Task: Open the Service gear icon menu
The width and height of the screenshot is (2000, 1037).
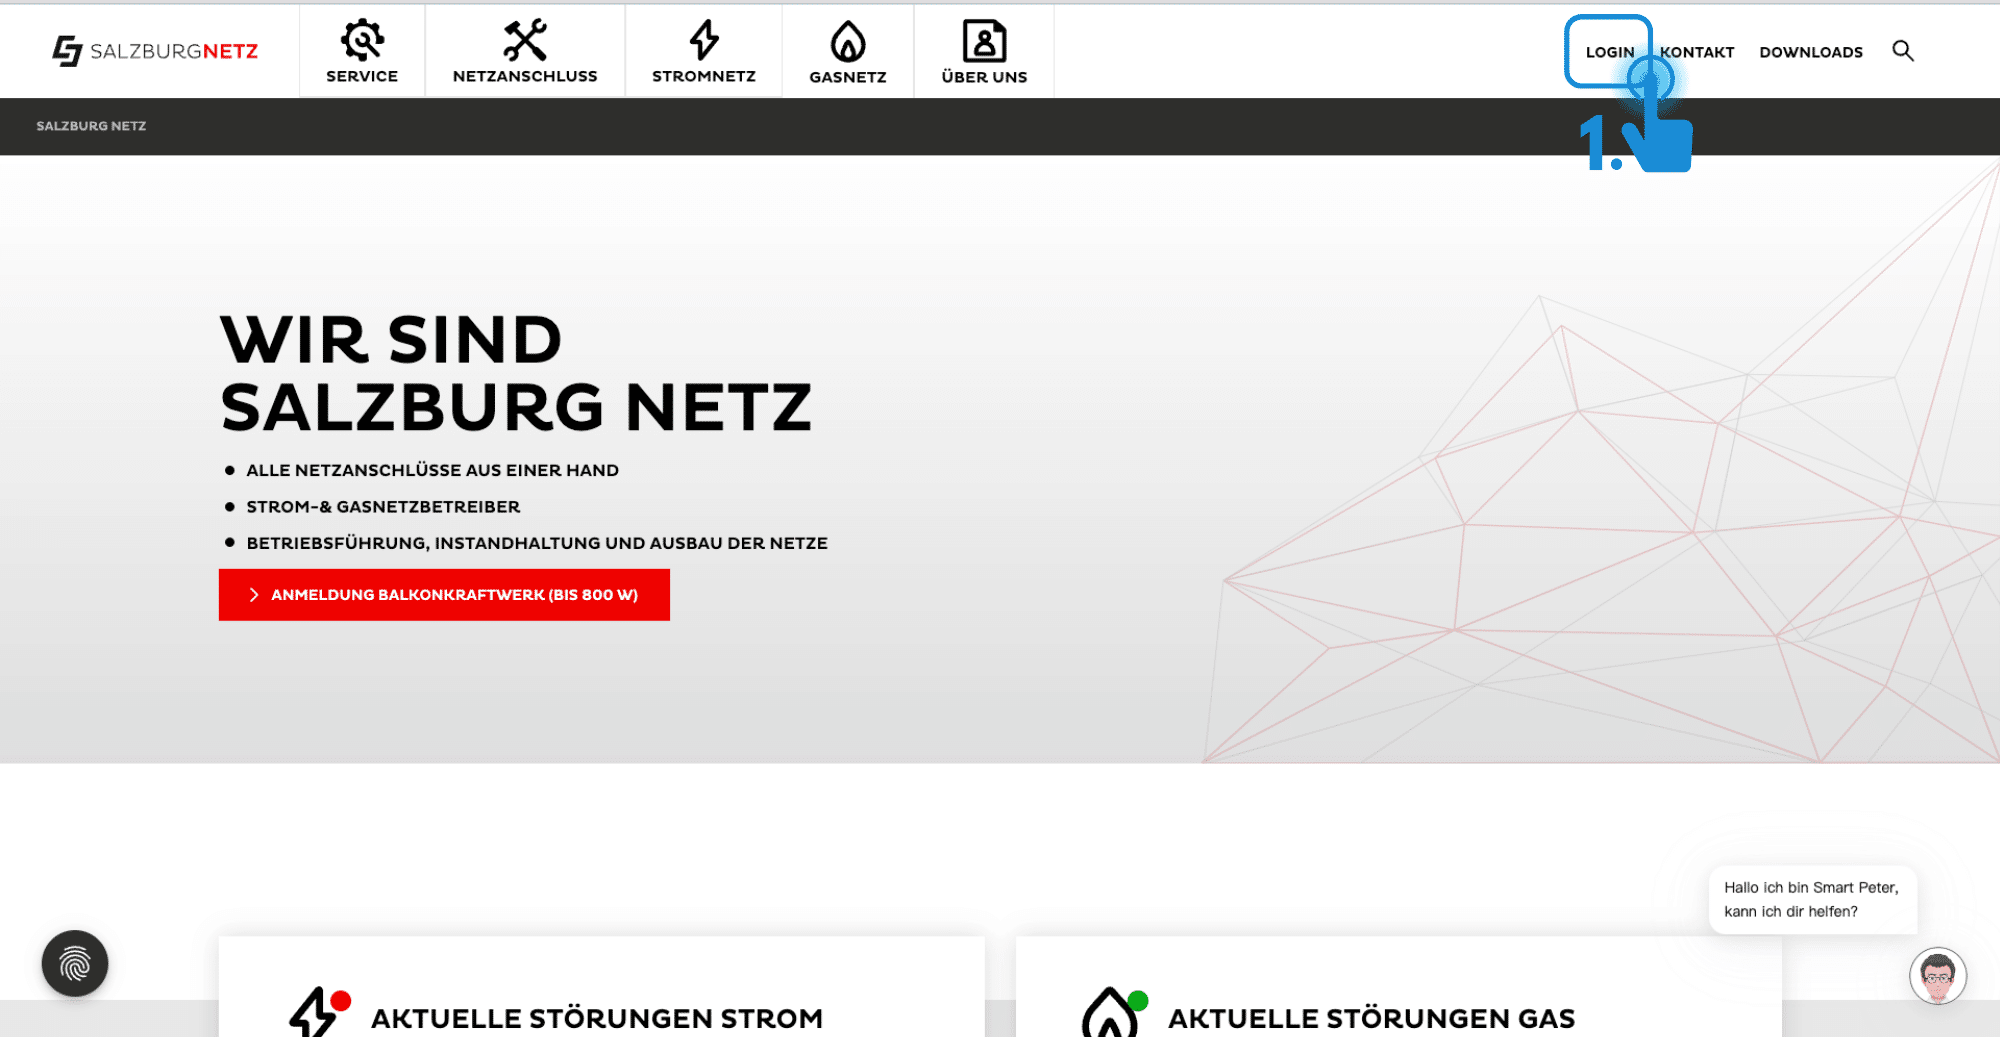Action: click(362, 40)
